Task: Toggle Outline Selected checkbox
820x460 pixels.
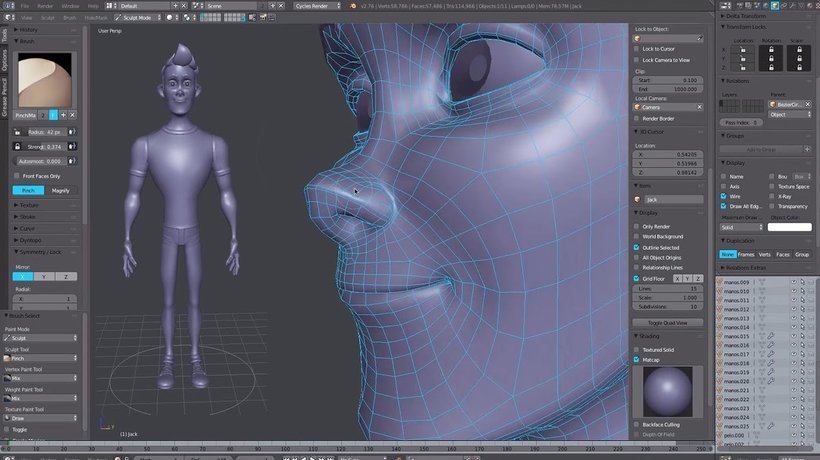Action: pos(636,248)
